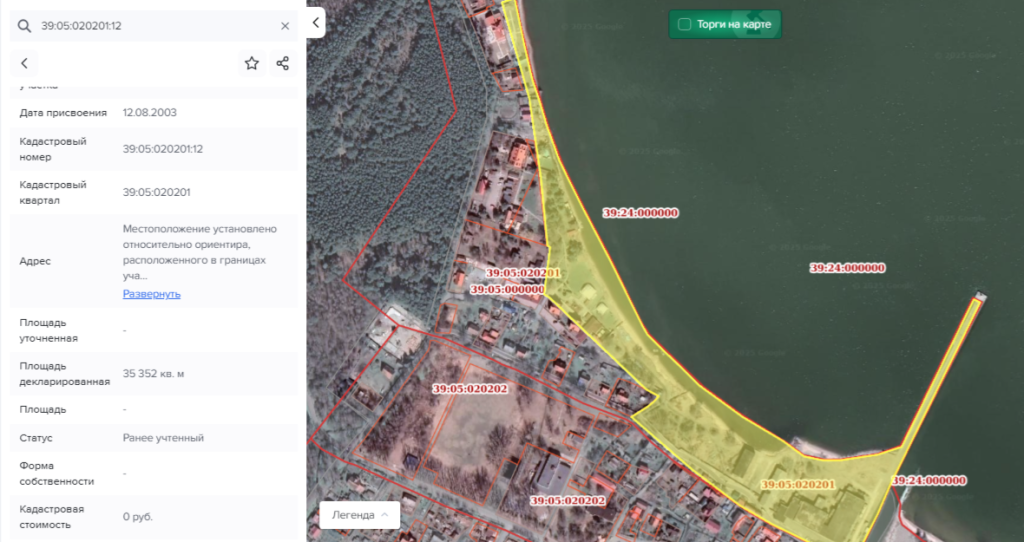Click the Кадастровый номер value 39:05:020201:12
The image size is (1024, 542).
pos(163,149)
